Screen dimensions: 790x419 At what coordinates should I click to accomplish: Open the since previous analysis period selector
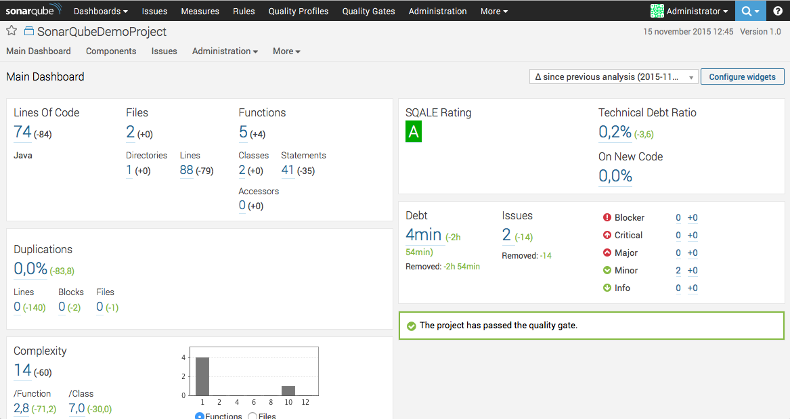click(x=612, y=77)
